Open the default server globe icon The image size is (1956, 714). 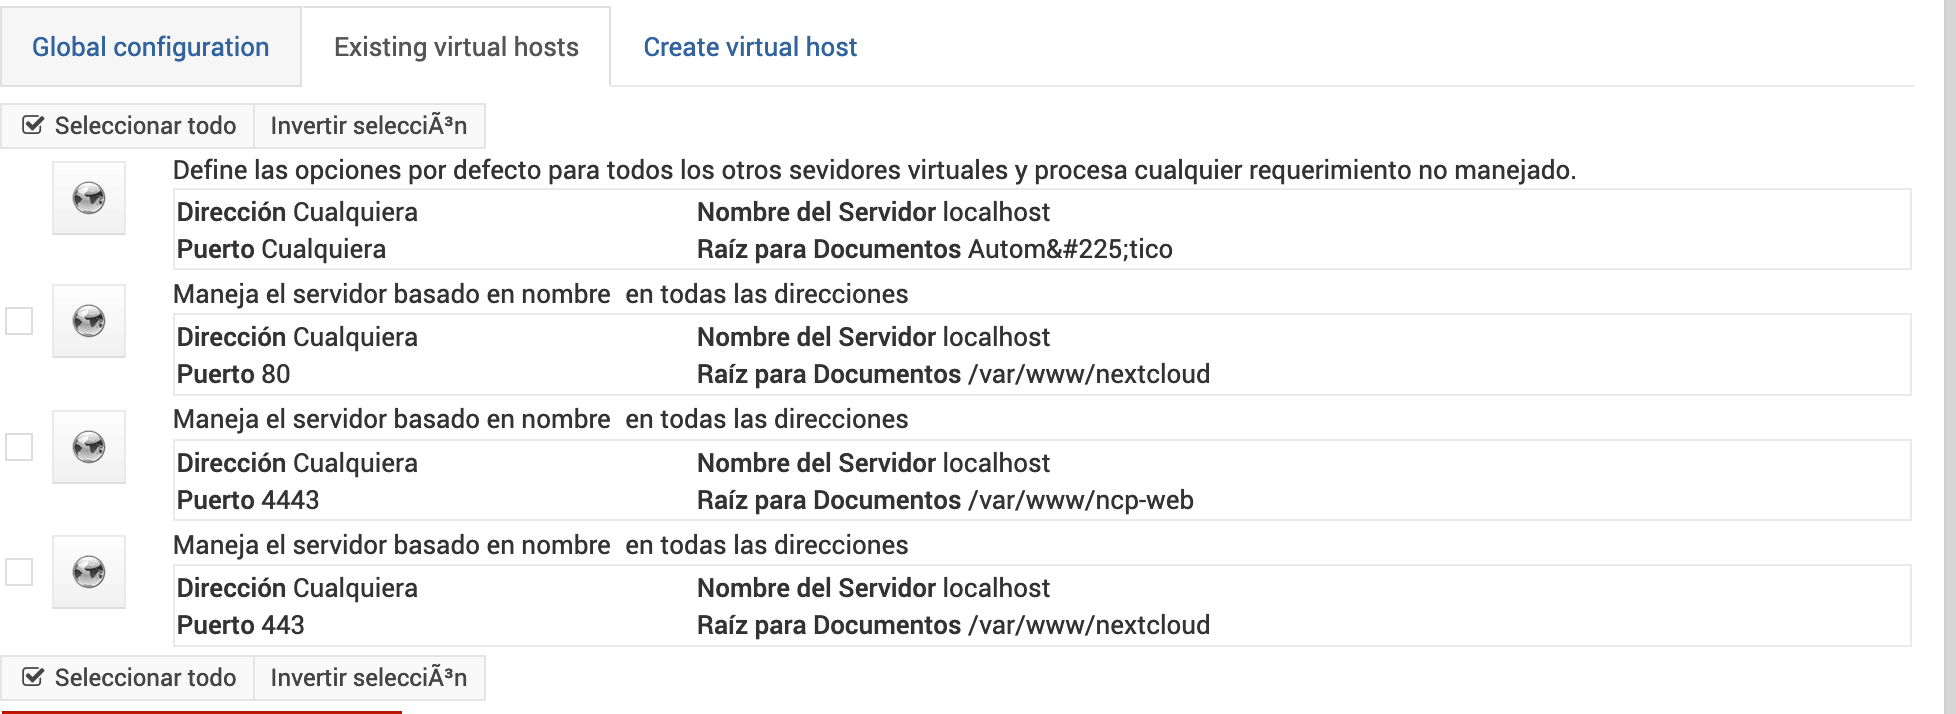point(89,198)
